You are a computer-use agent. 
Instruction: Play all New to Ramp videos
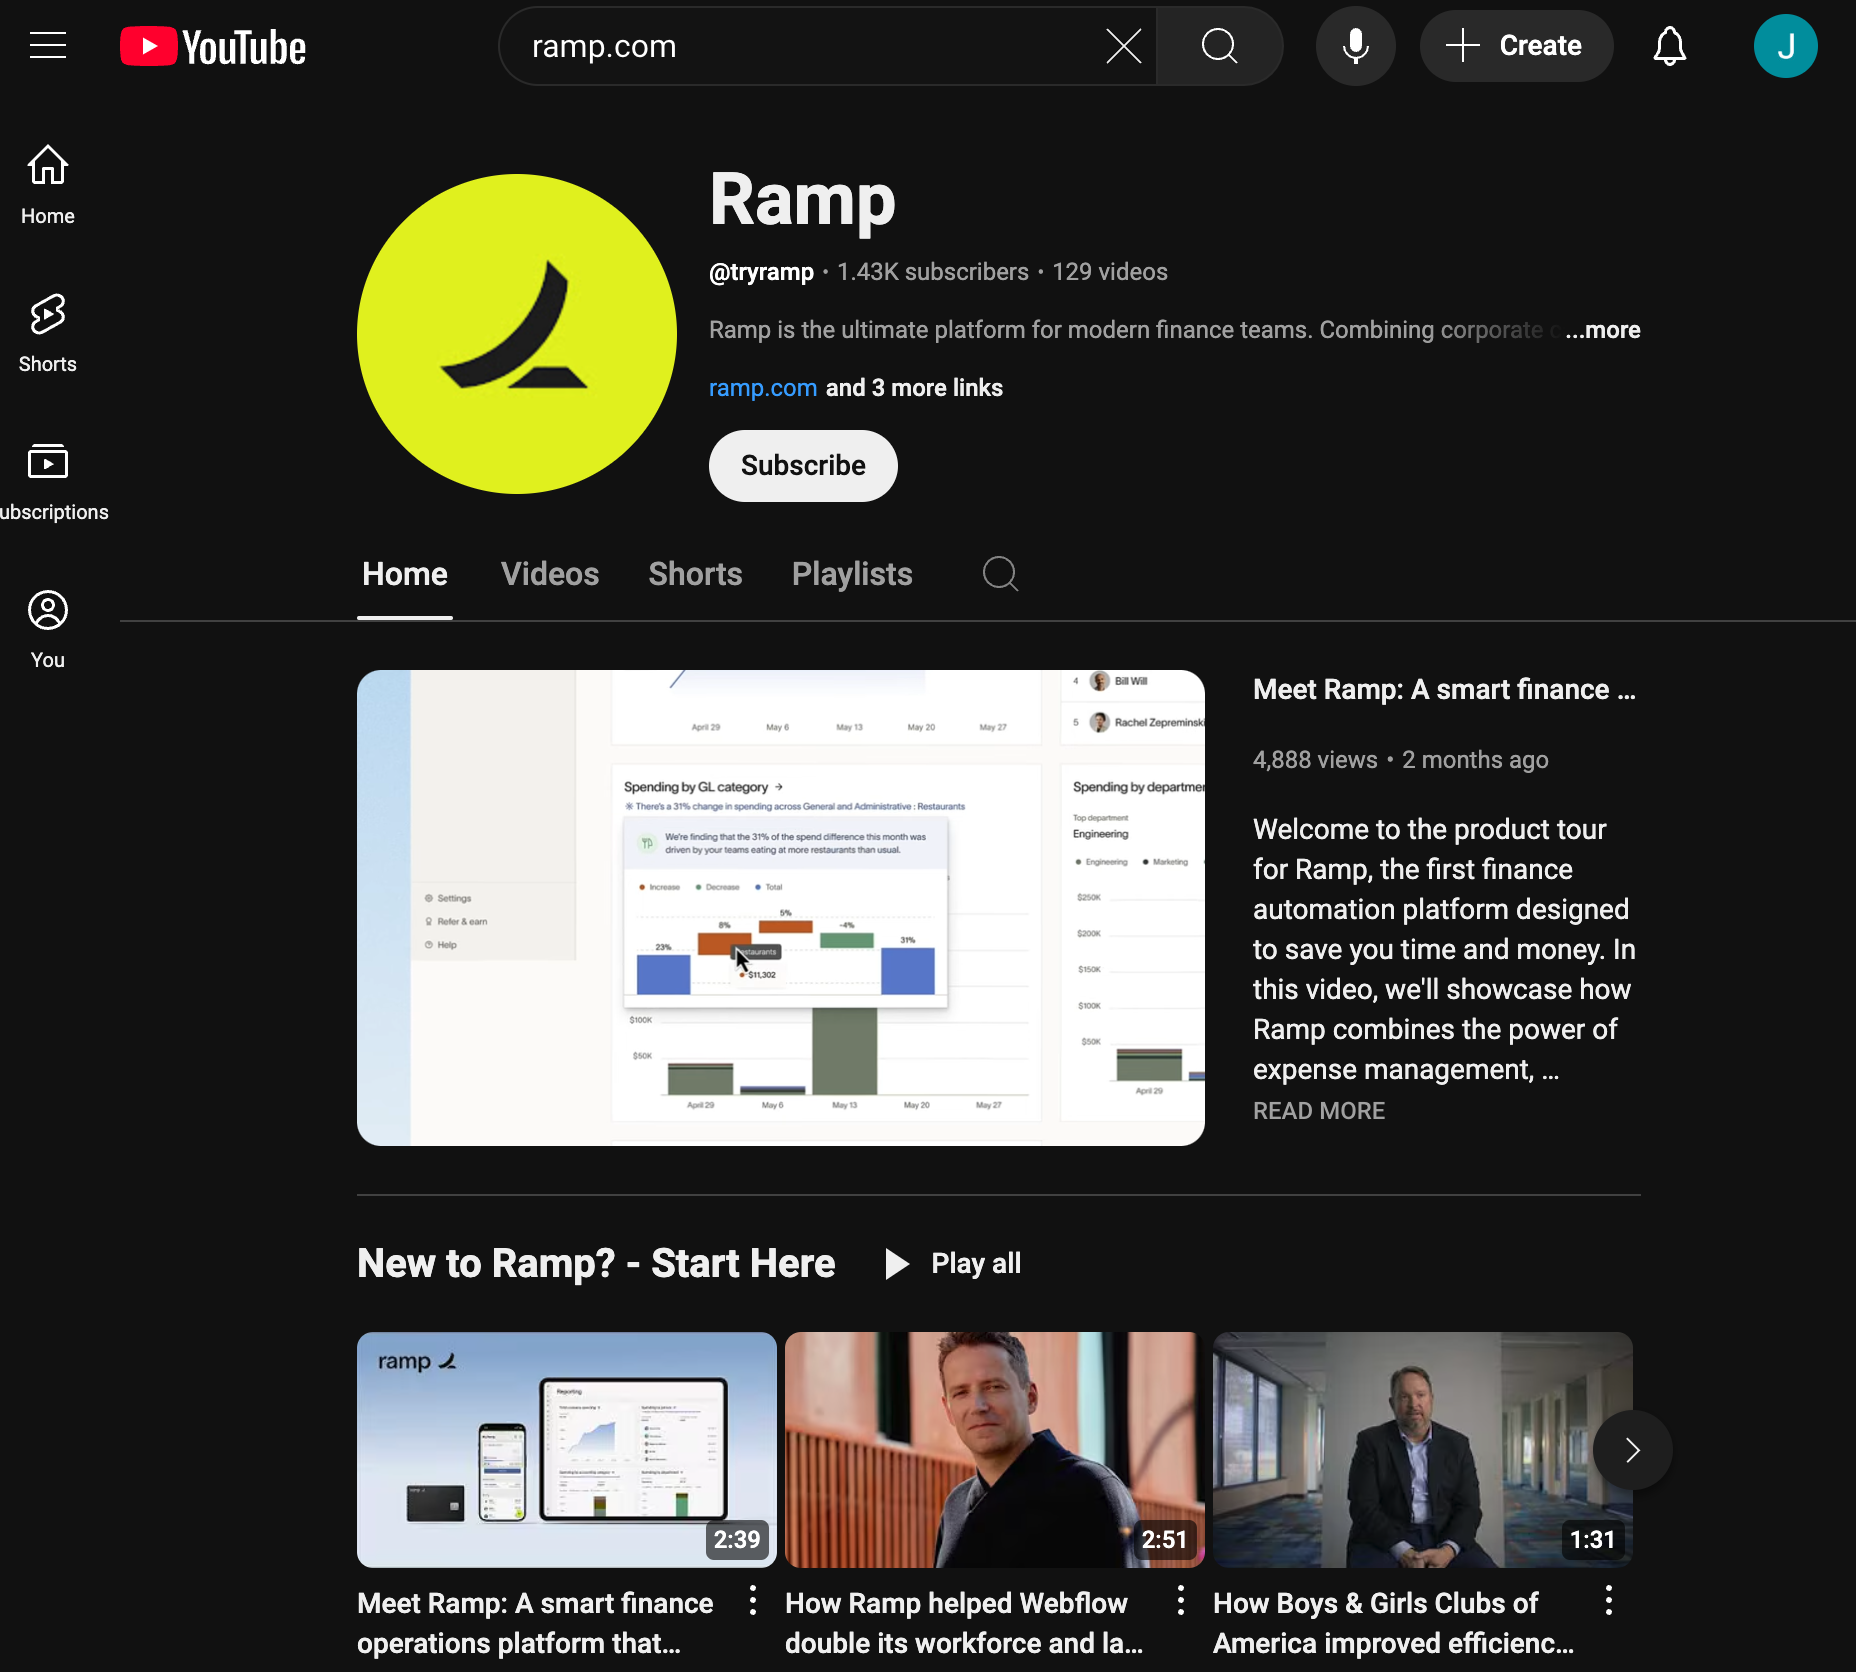tap(953, 1264)
